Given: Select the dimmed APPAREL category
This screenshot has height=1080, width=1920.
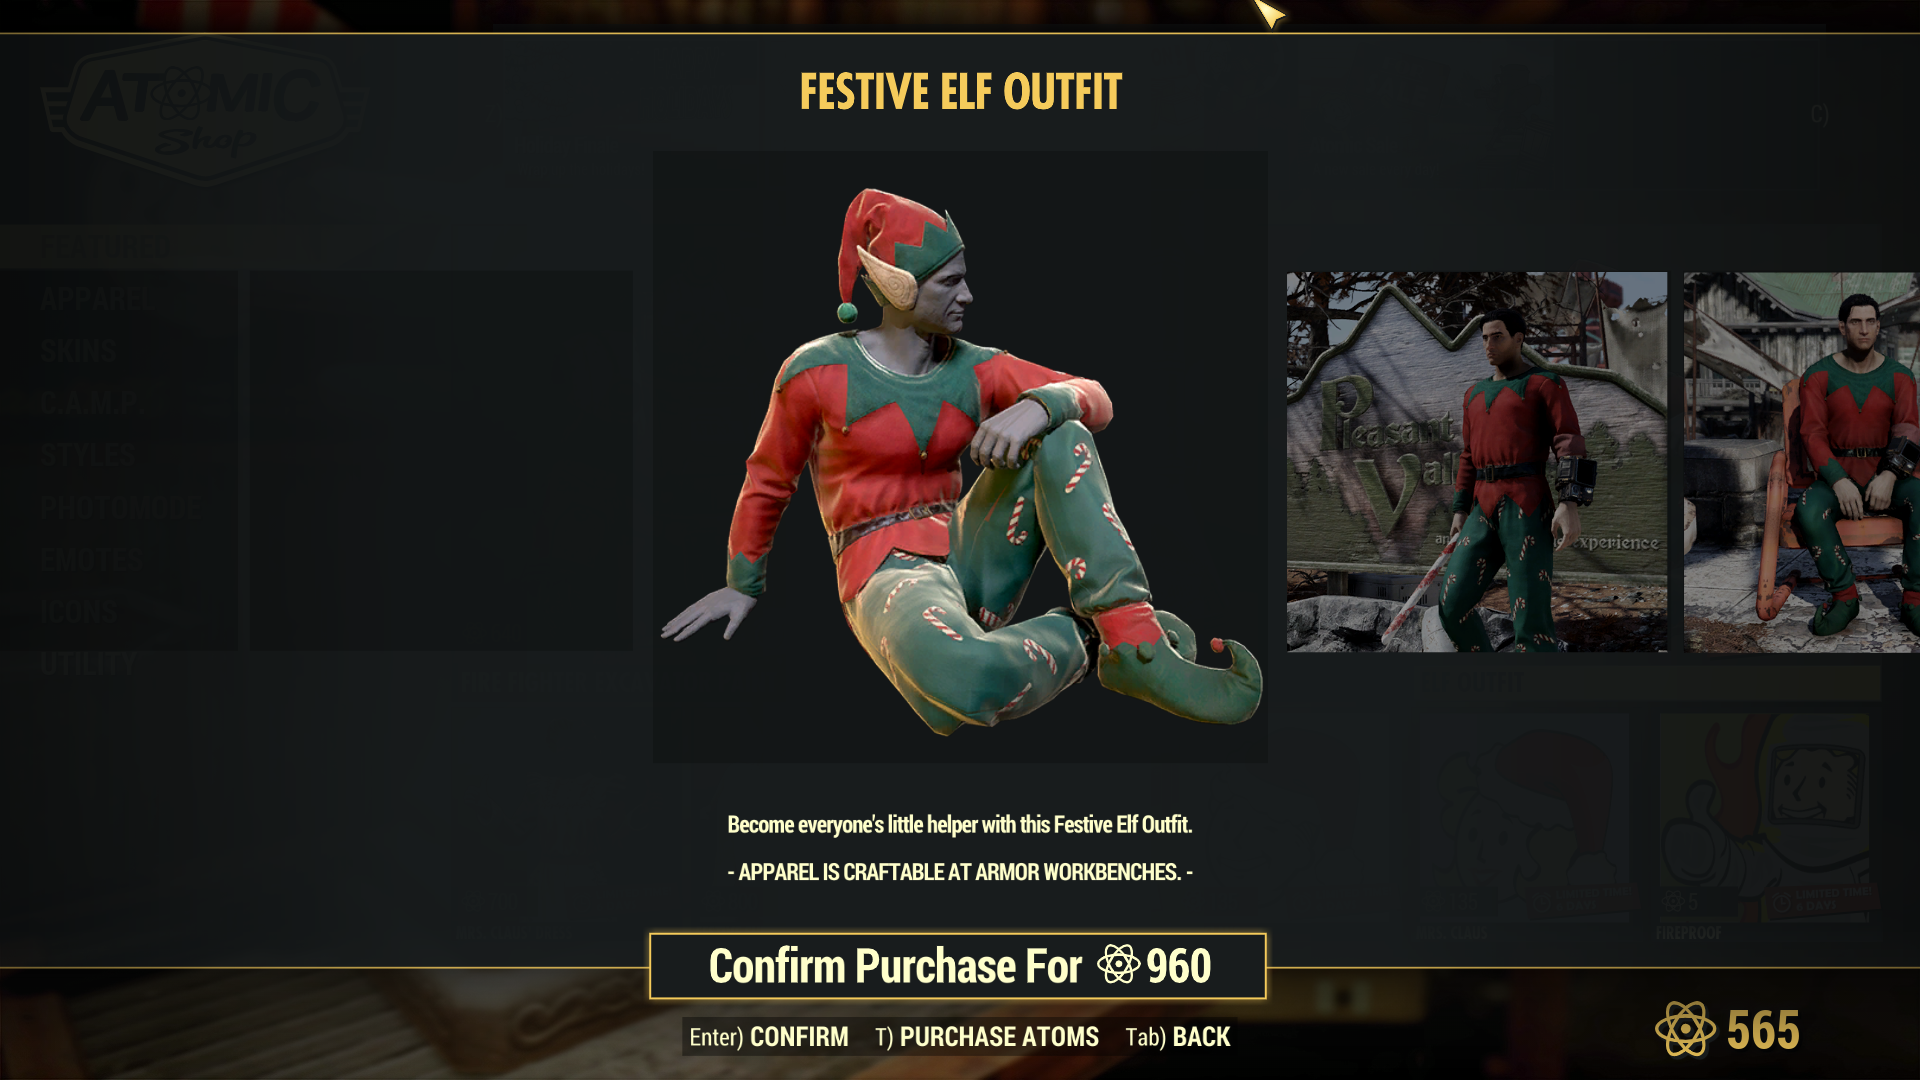Looking at the screenshot, I should click(x=98, y=299).
